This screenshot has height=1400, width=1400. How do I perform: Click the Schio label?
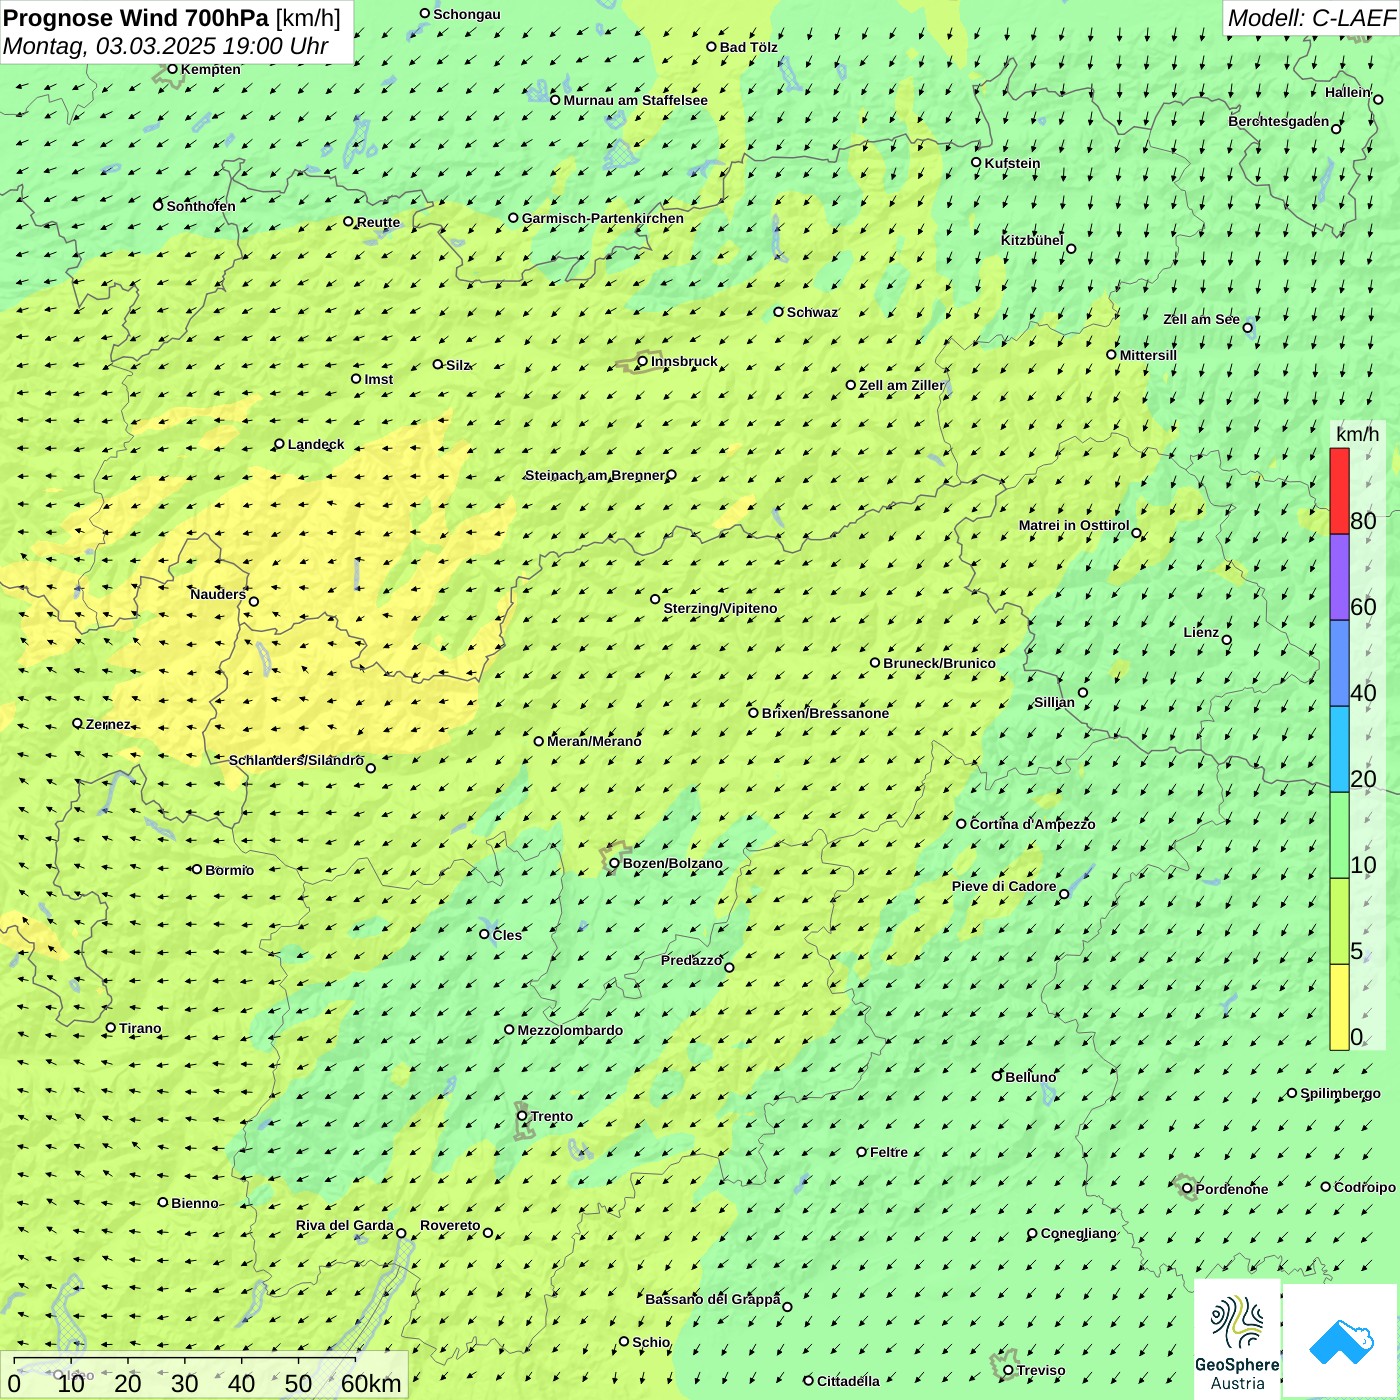pos(651,1342)
